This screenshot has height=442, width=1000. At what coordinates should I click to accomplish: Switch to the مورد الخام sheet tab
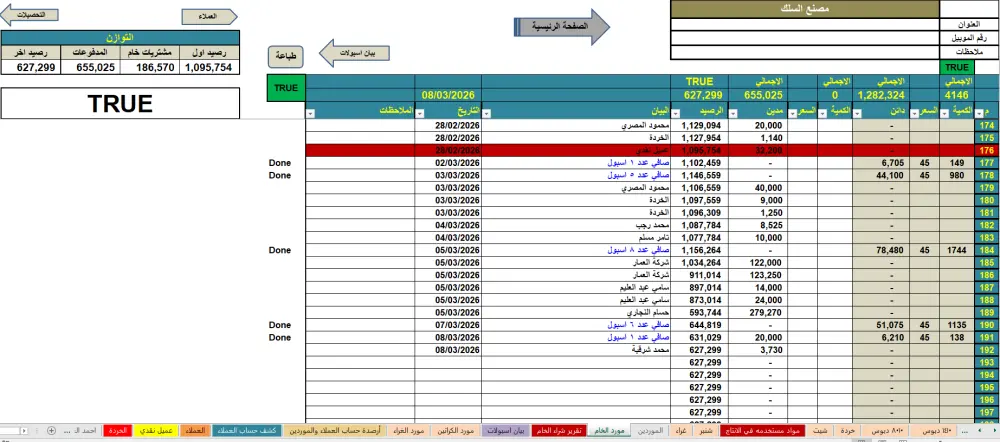point(609,431)
